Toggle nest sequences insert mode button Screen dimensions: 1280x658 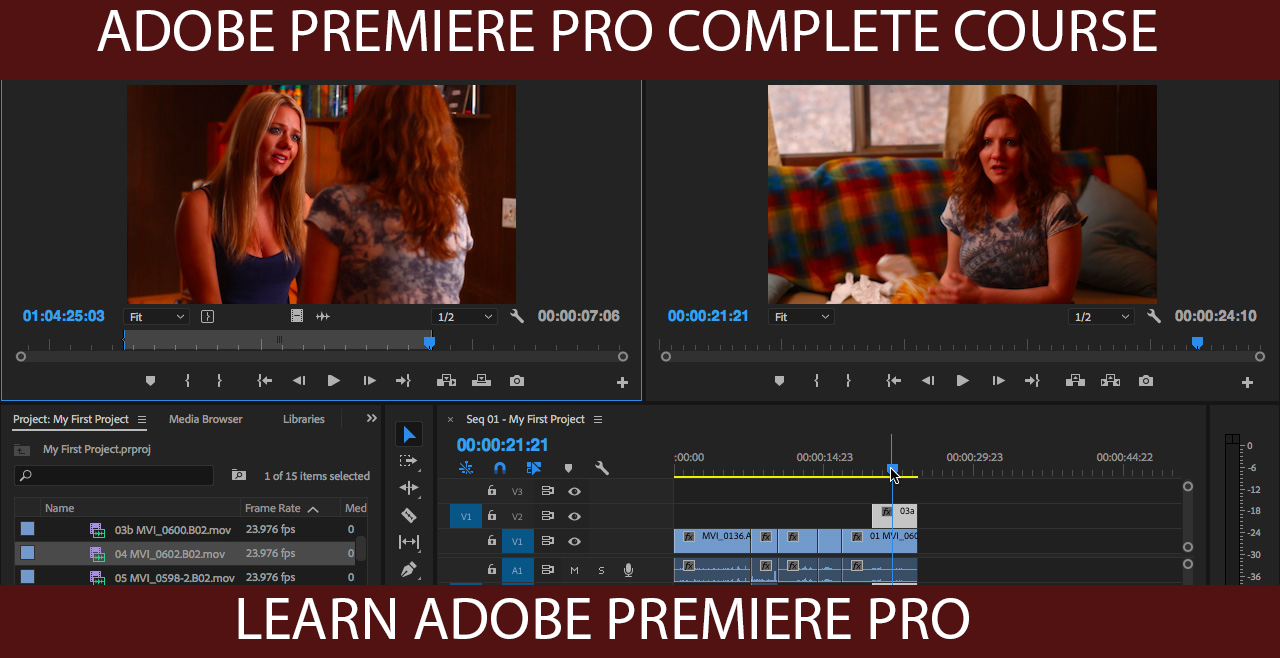click(466, 468)
